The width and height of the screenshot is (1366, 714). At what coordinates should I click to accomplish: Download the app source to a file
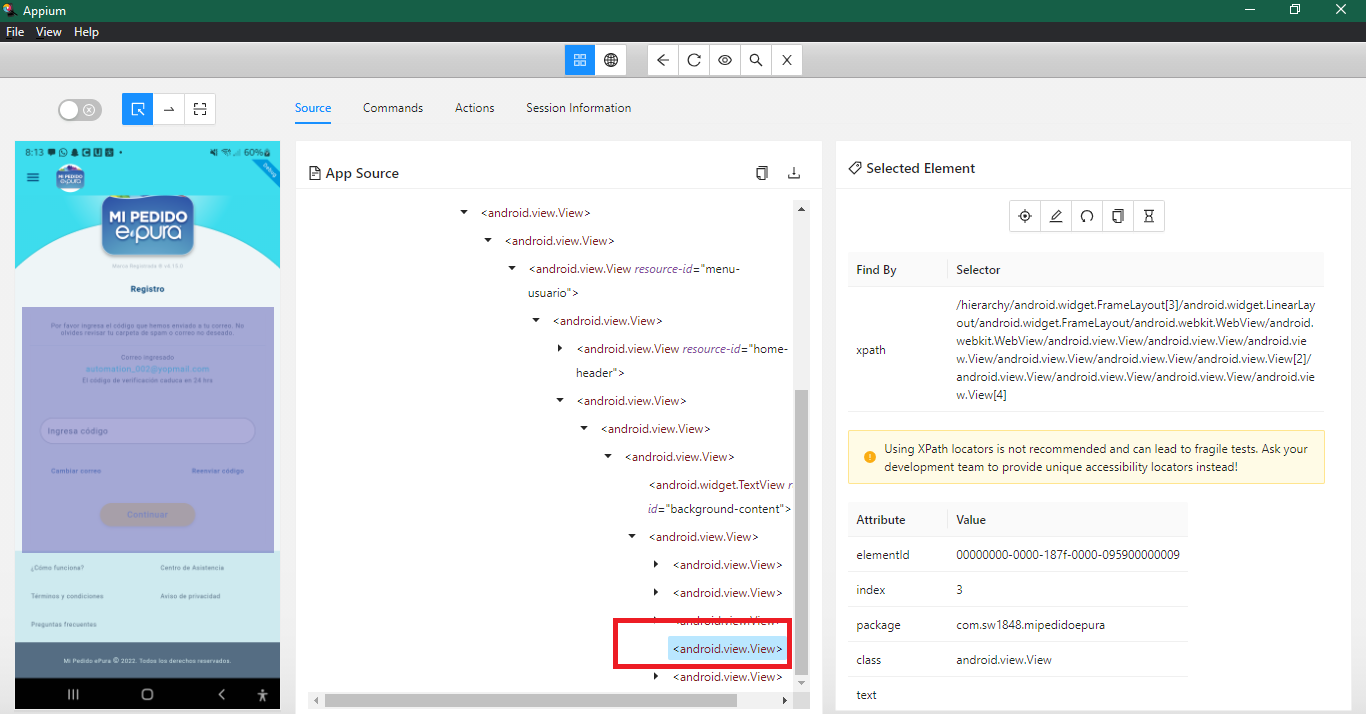[794, 172]
